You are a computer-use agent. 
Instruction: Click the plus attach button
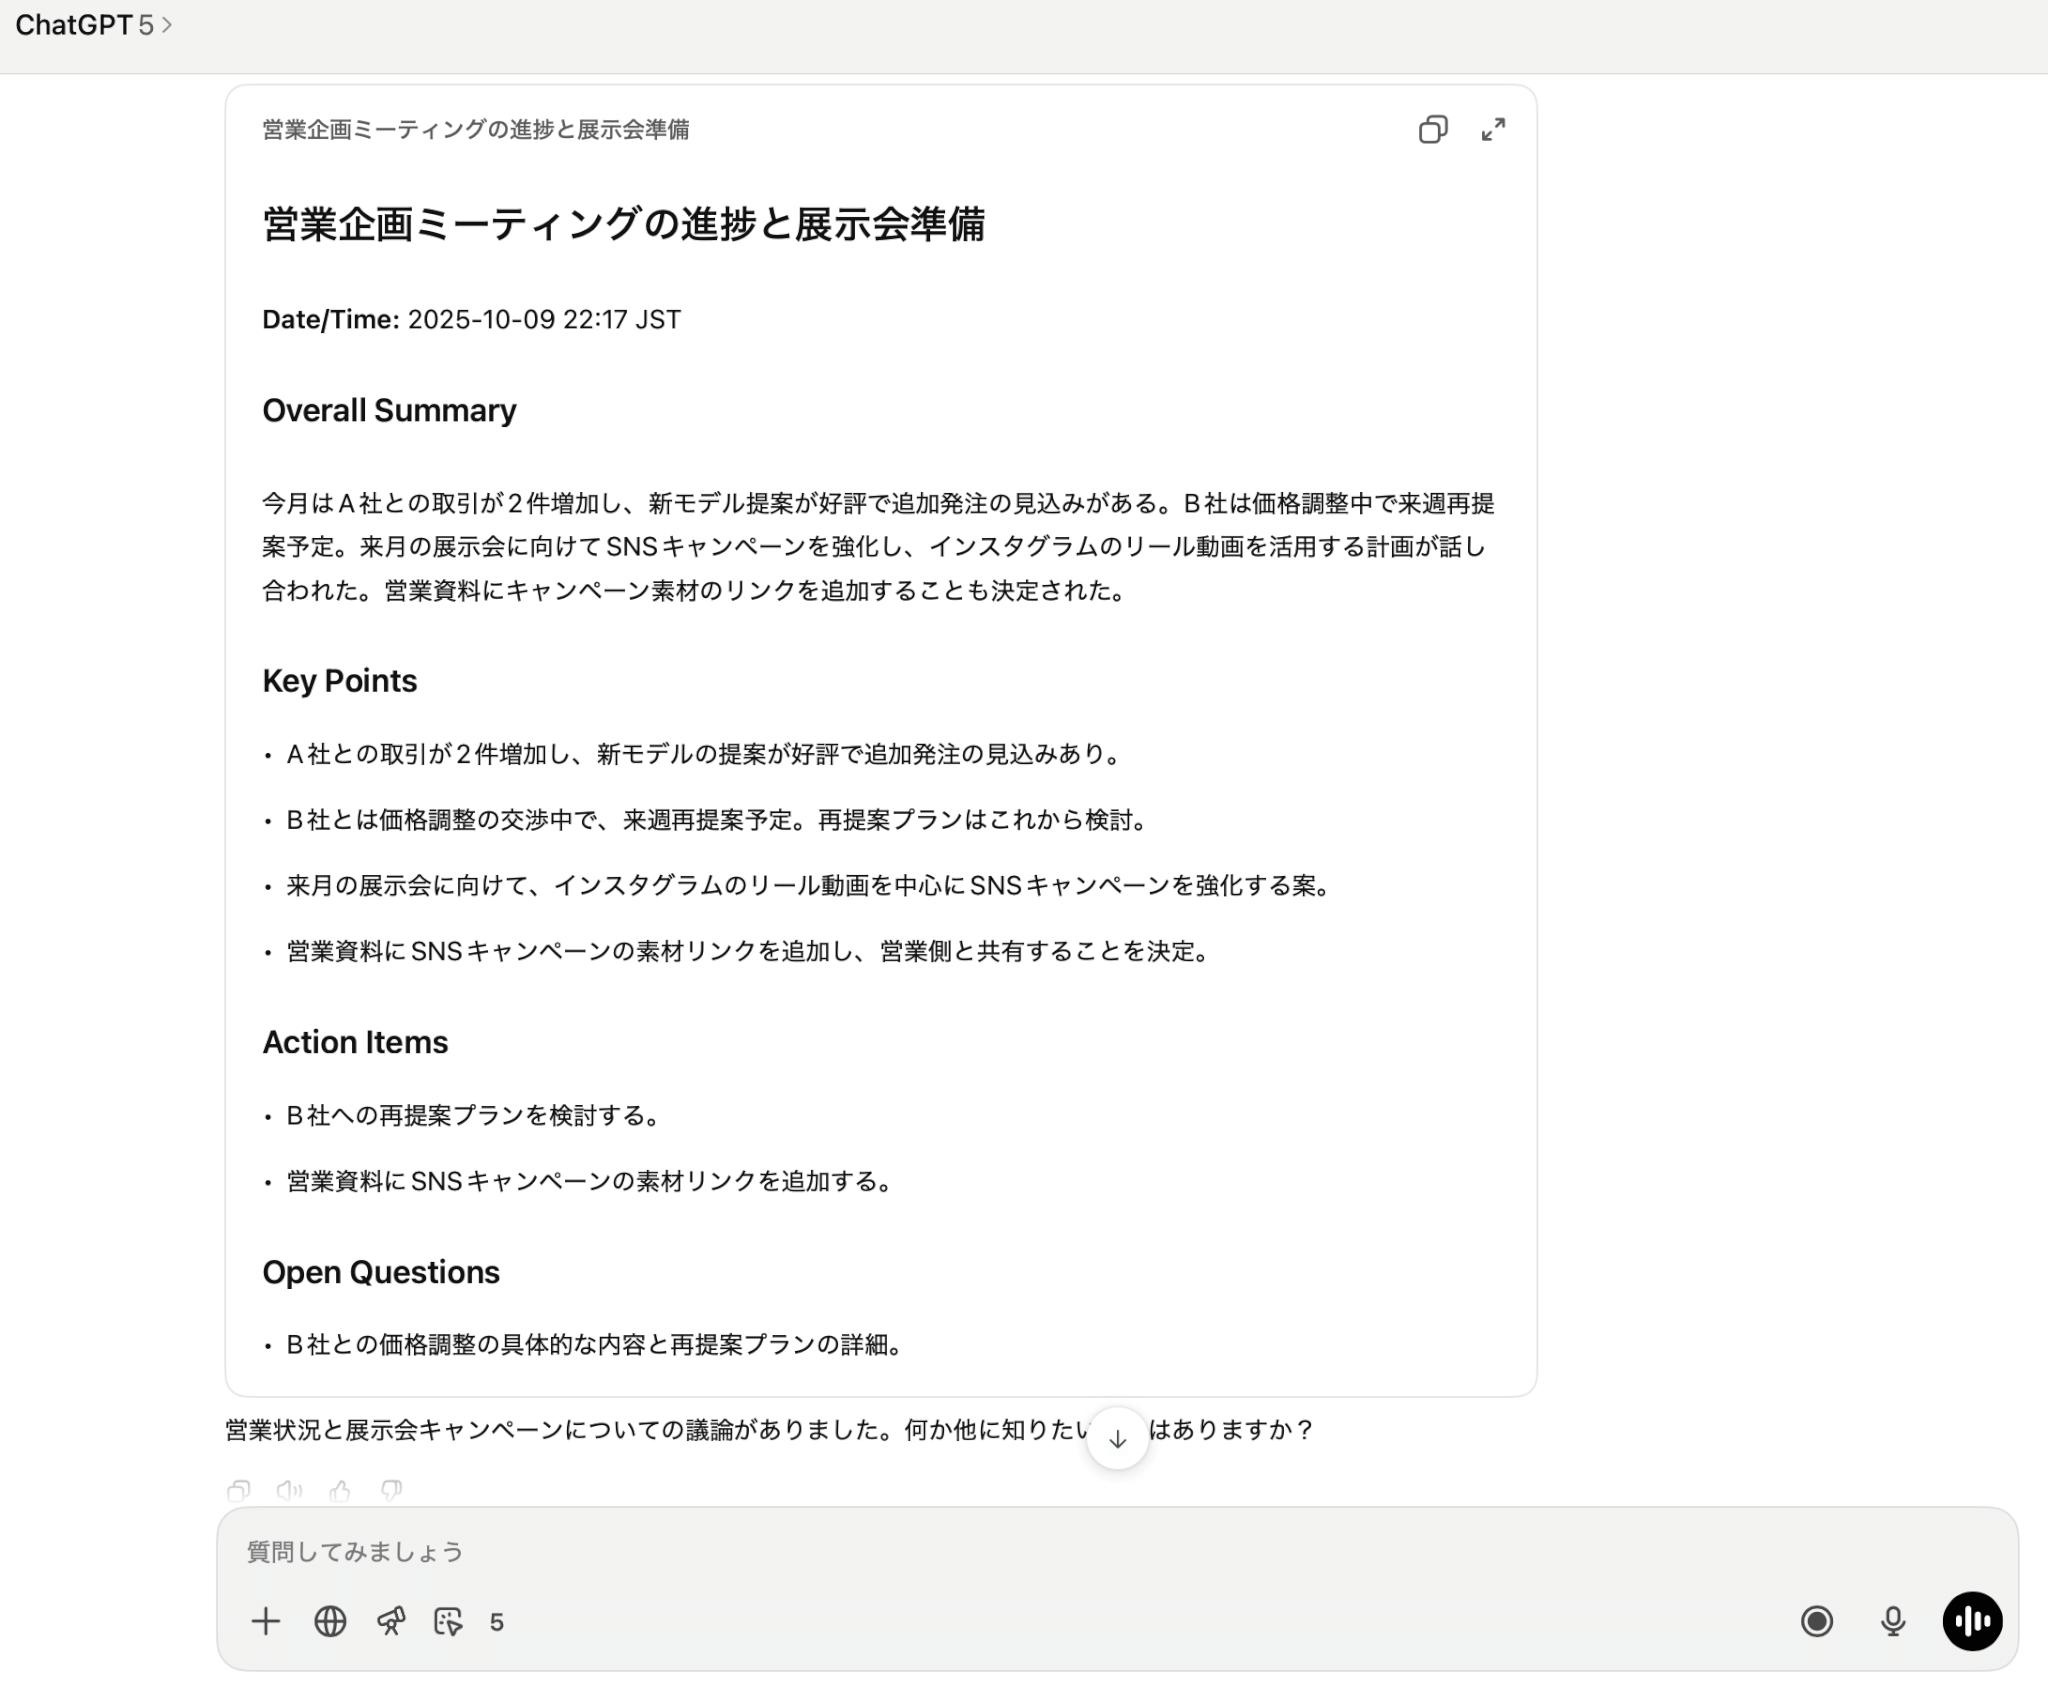[x=266, y=1621]
